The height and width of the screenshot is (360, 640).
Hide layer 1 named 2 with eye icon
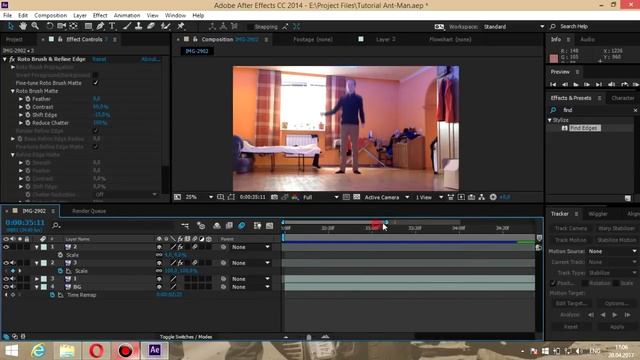click(x=6, y=247)
